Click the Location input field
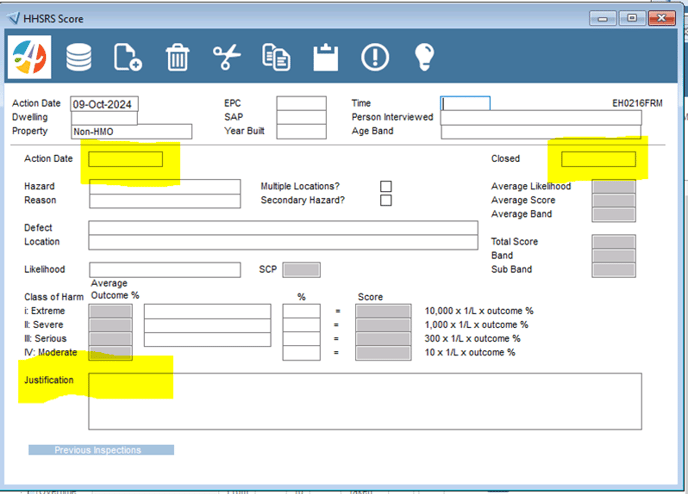 click(x=283, y=243)
